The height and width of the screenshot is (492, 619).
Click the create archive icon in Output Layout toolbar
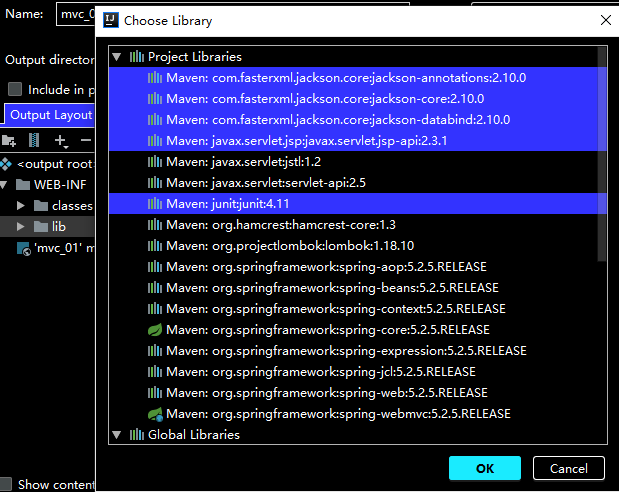pos(34,140)
